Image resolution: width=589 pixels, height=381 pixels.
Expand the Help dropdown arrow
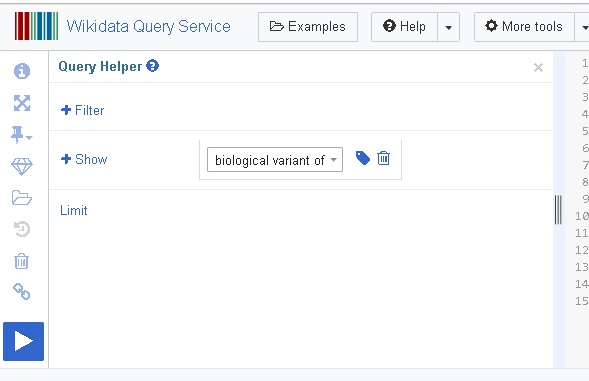coord(449,27)
